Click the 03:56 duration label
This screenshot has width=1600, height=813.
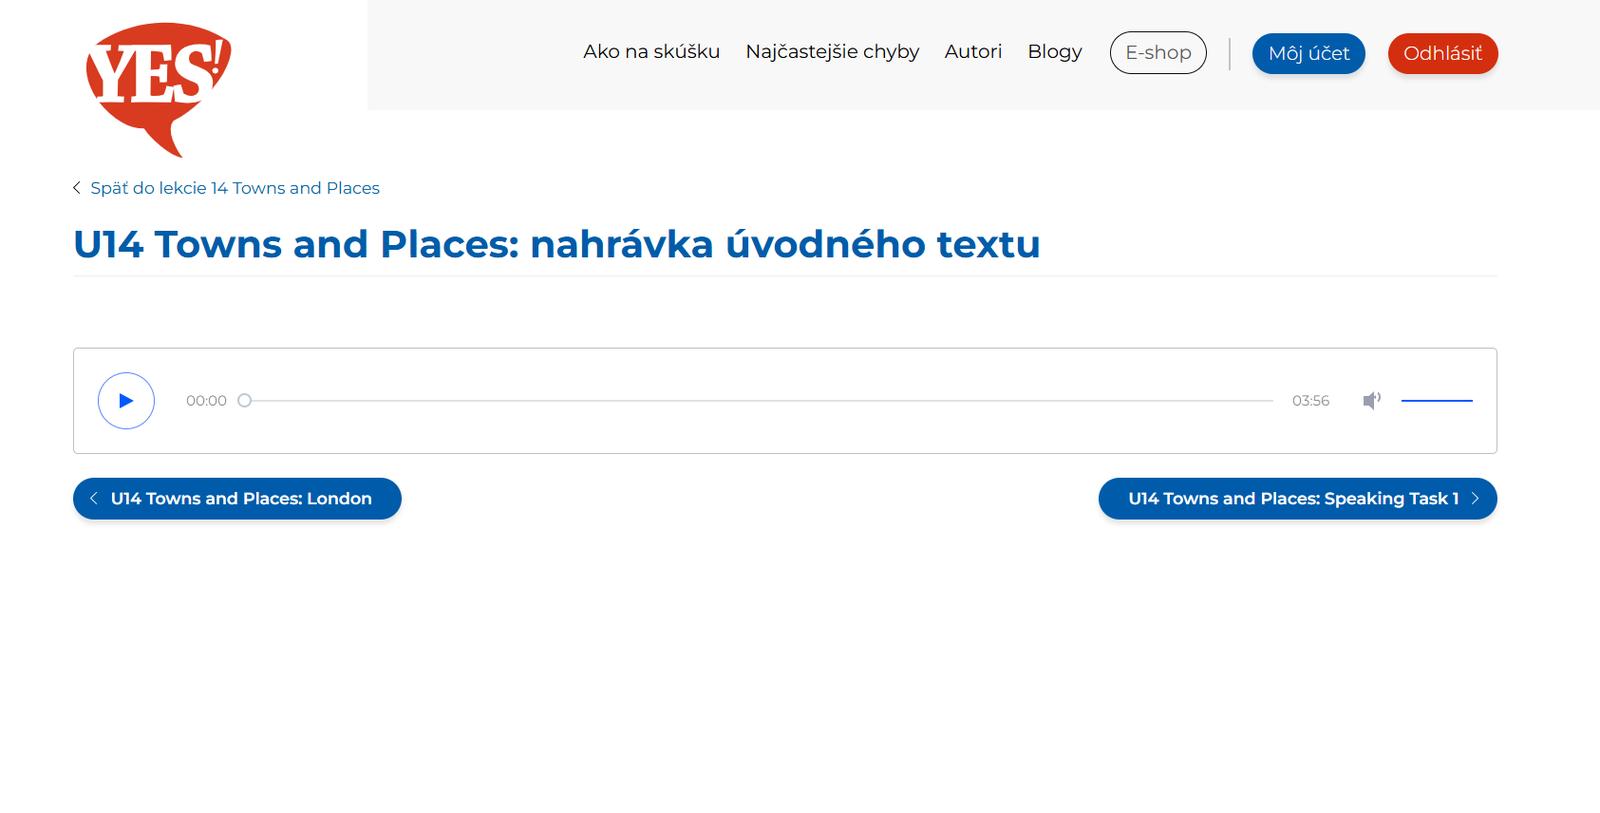1310,401
